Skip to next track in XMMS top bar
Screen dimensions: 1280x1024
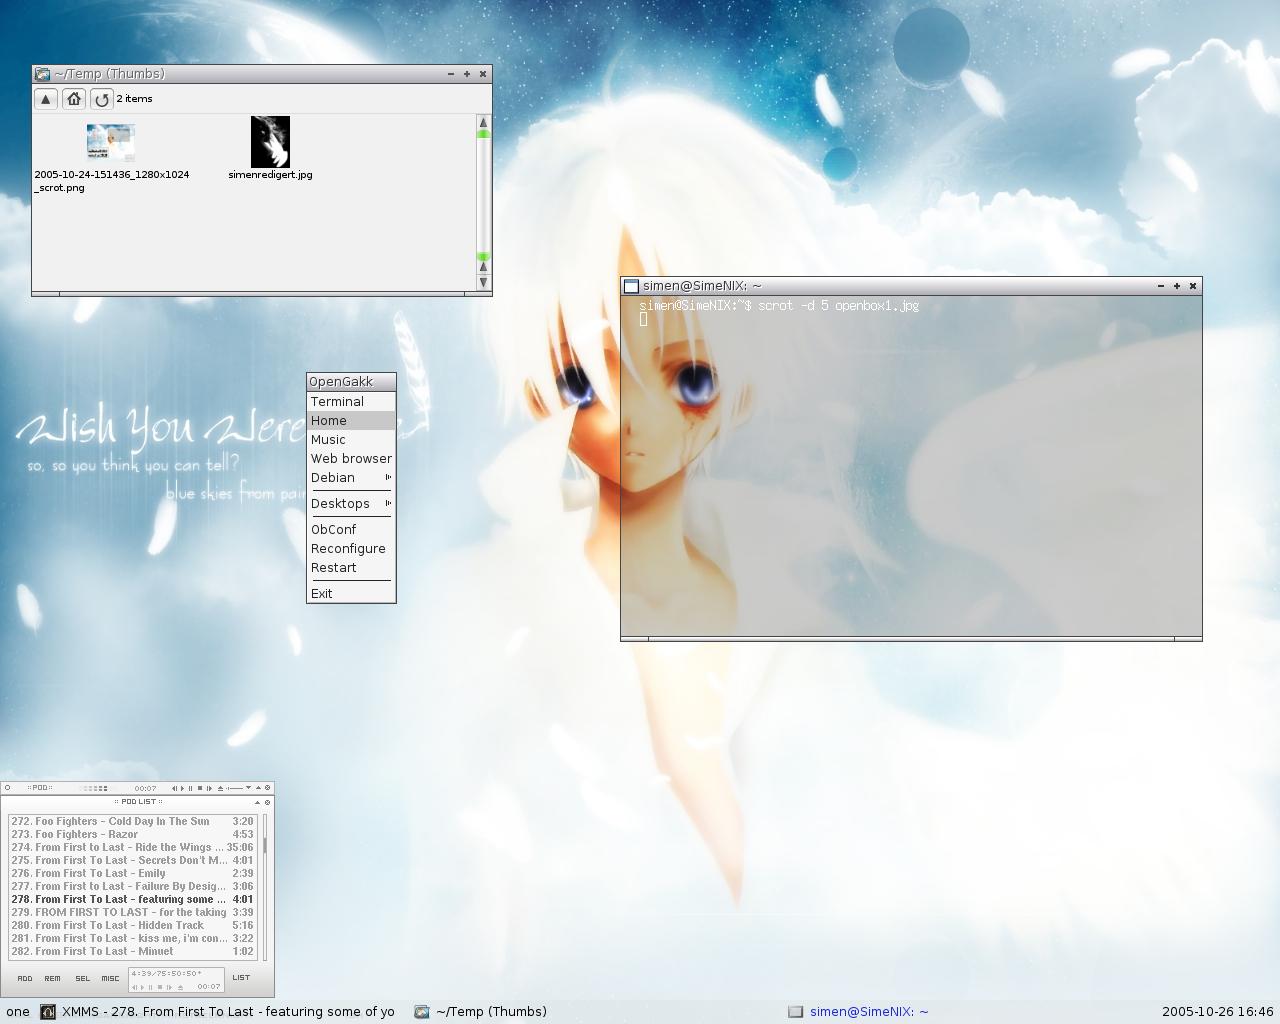pos(209,788)
